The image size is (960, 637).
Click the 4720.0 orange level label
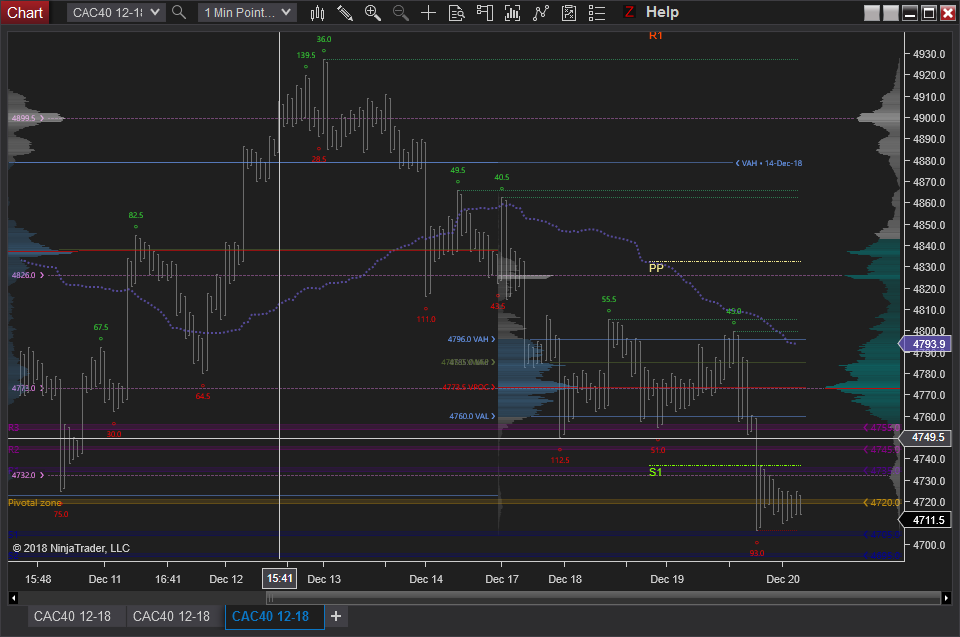click(882, 502)
